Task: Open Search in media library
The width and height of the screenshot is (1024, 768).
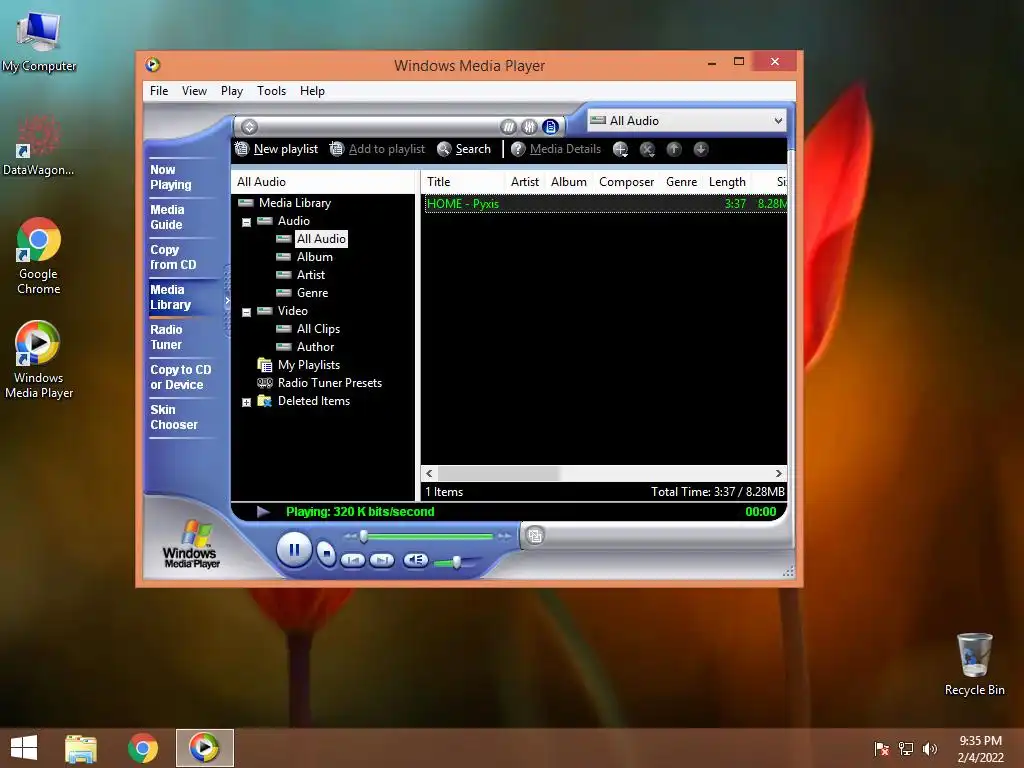Action: 464,149
